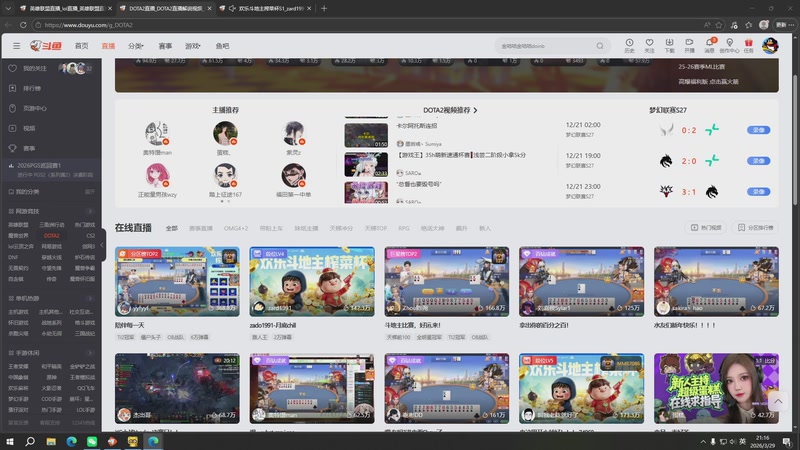This screenshot has width=800, height=450.
Task: Select the 全部 live filter tab
Action: [x=171, y=229]
